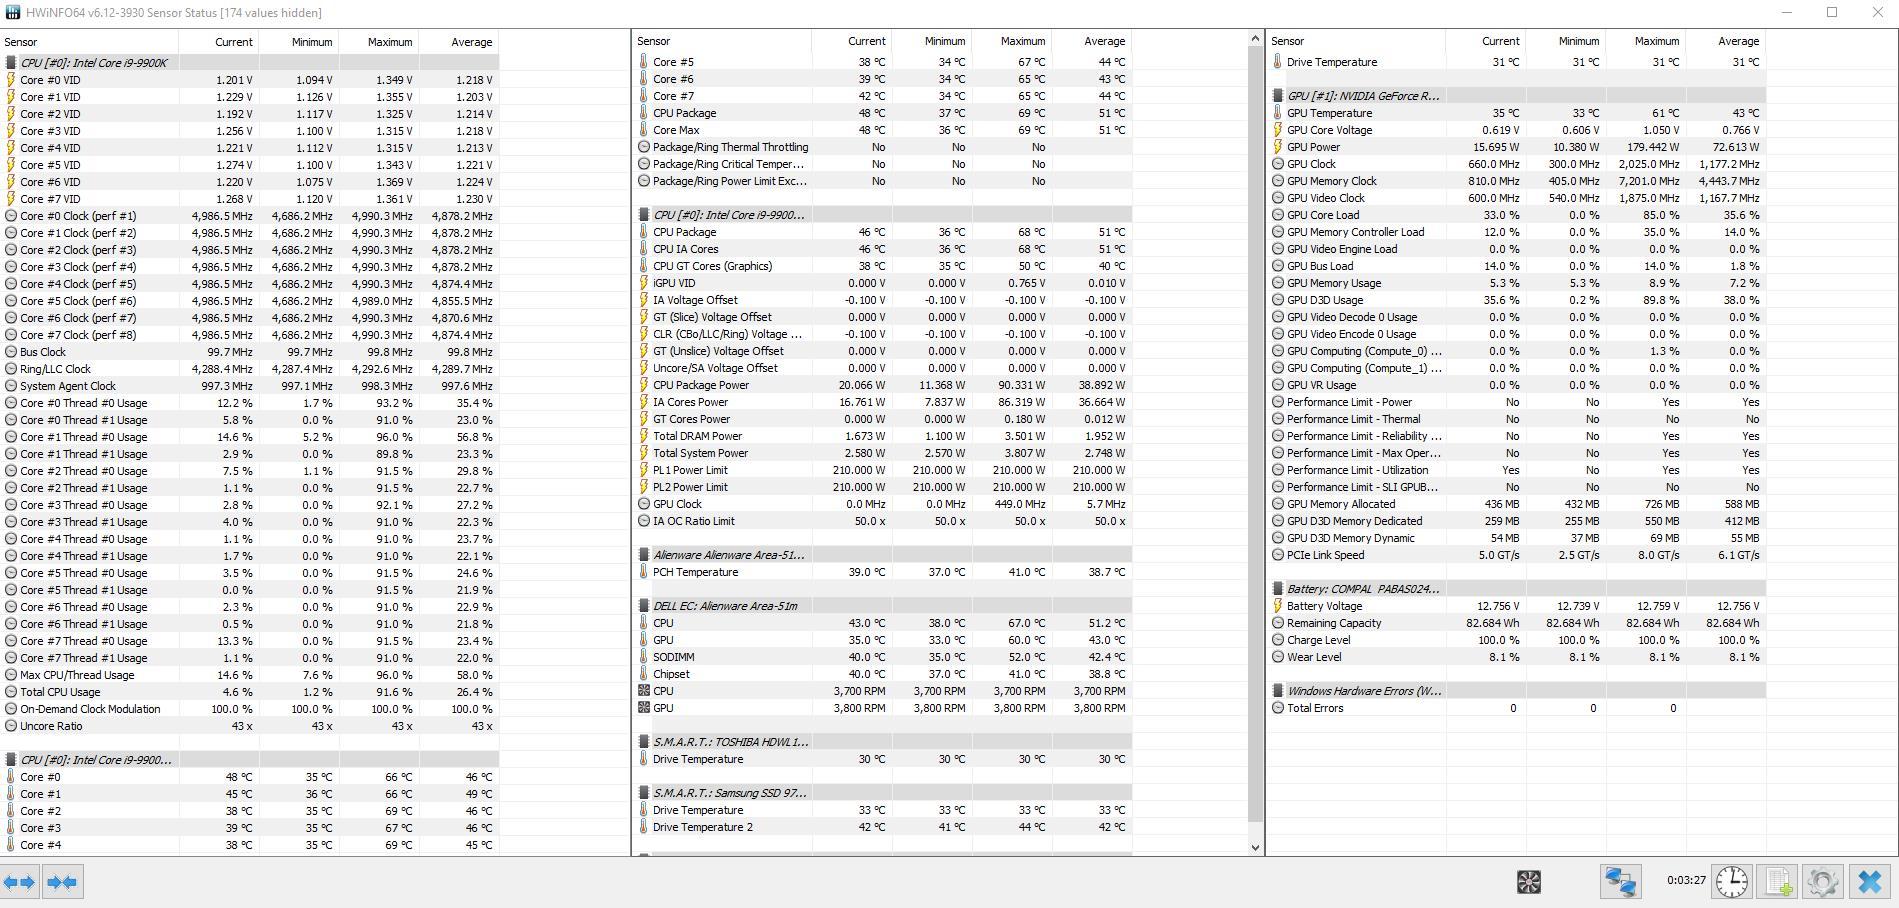The image size is (1899, 908).
Task: Select the GPU [#1]: NVIDIA GeForce sensor group
Action: 1362,96
